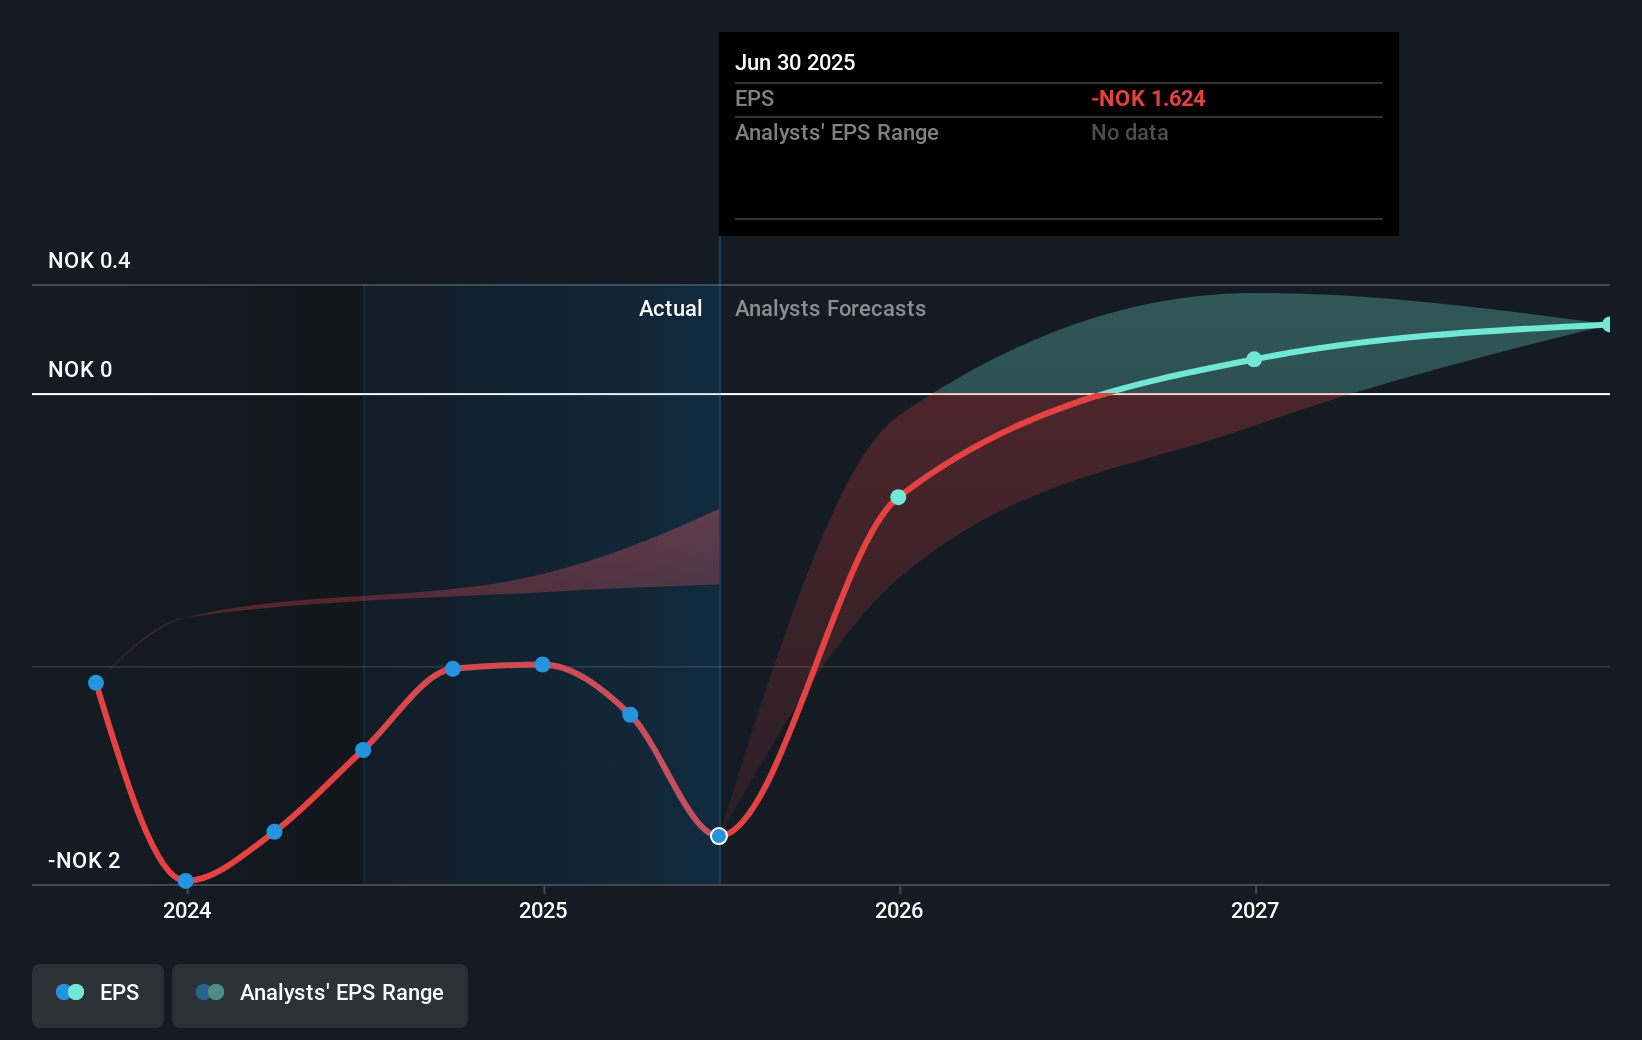Click the Analysts Forecasts label

(830, 308)
